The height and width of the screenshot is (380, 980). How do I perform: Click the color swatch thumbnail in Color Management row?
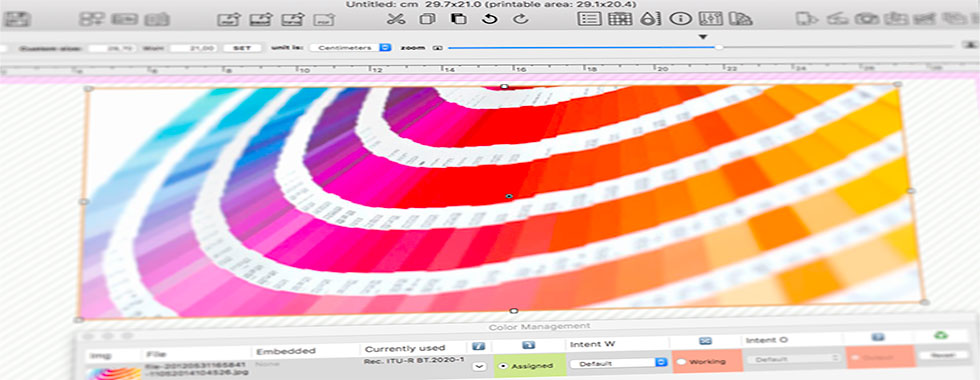(115, 374)
